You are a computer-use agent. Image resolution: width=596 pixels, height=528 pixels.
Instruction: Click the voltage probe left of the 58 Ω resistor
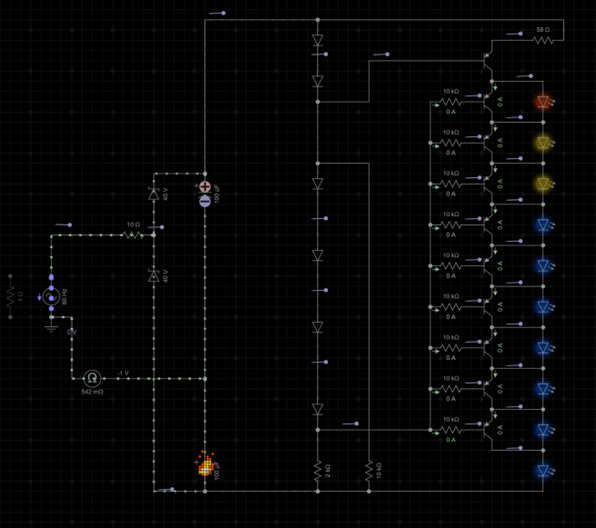(x=514, y=34)
